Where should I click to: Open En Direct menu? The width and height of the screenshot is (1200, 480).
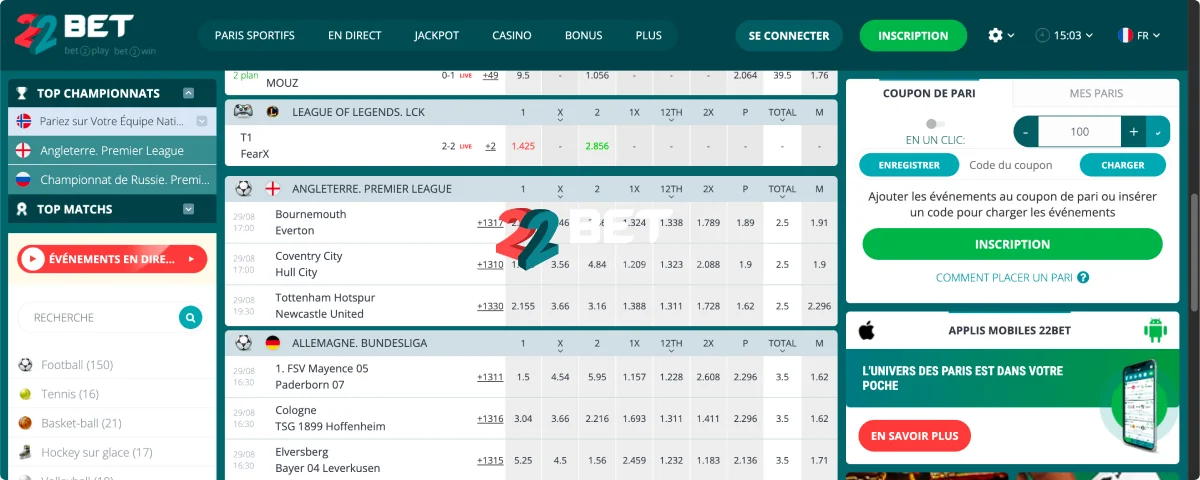click(x=355, y=35)
